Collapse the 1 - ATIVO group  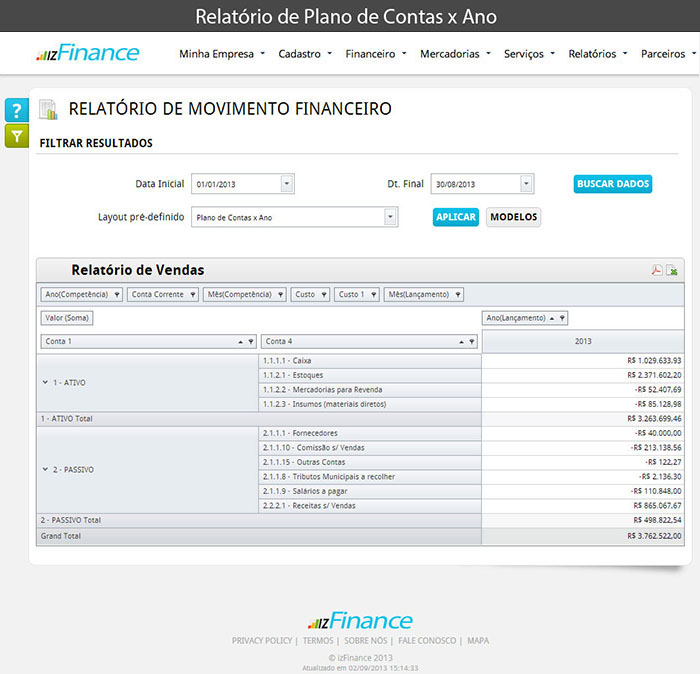[x=45, y=383]
